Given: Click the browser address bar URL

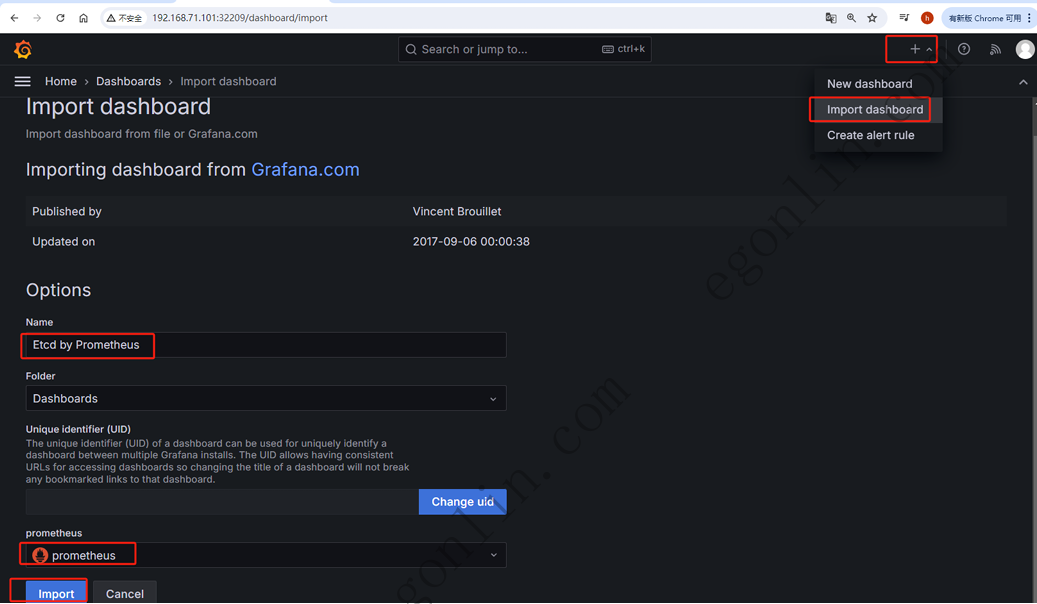Looking at the screenshot, I should pyautogui.click(x=240, y=18).
